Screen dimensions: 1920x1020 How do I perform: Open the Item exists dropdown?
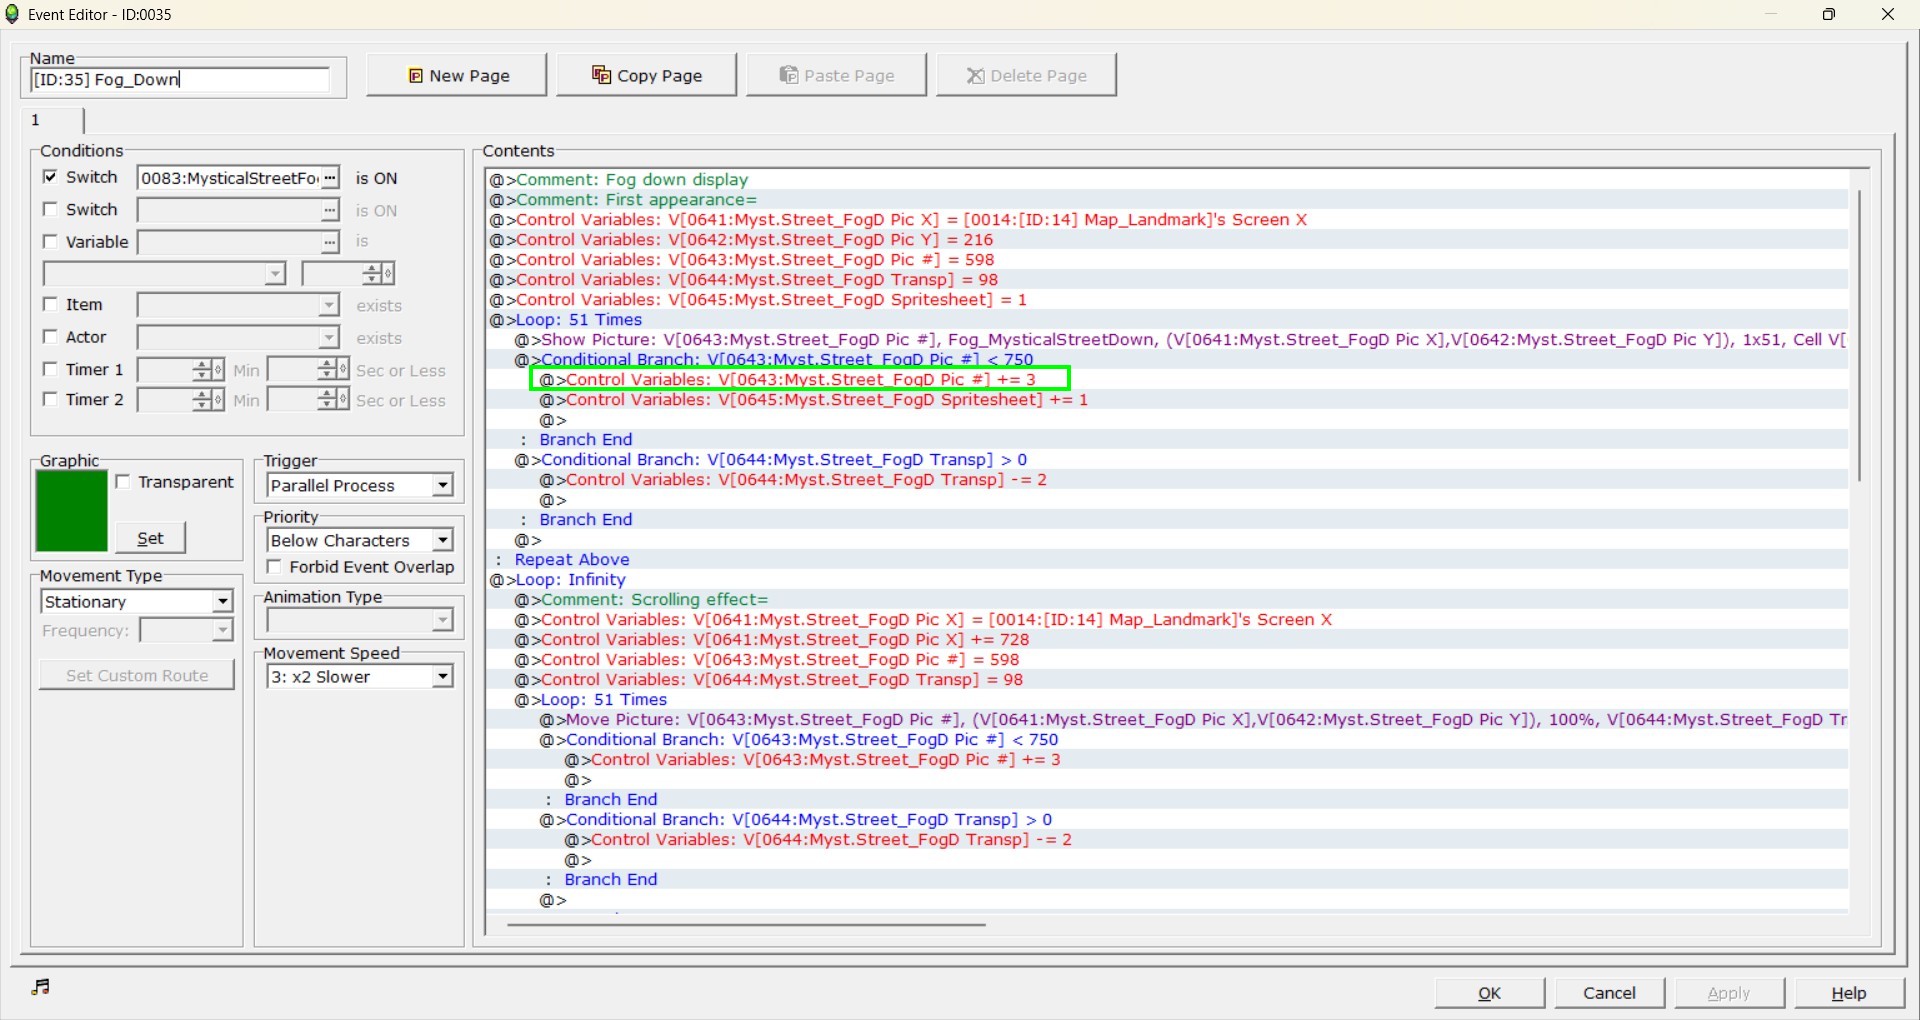(238, 305)
